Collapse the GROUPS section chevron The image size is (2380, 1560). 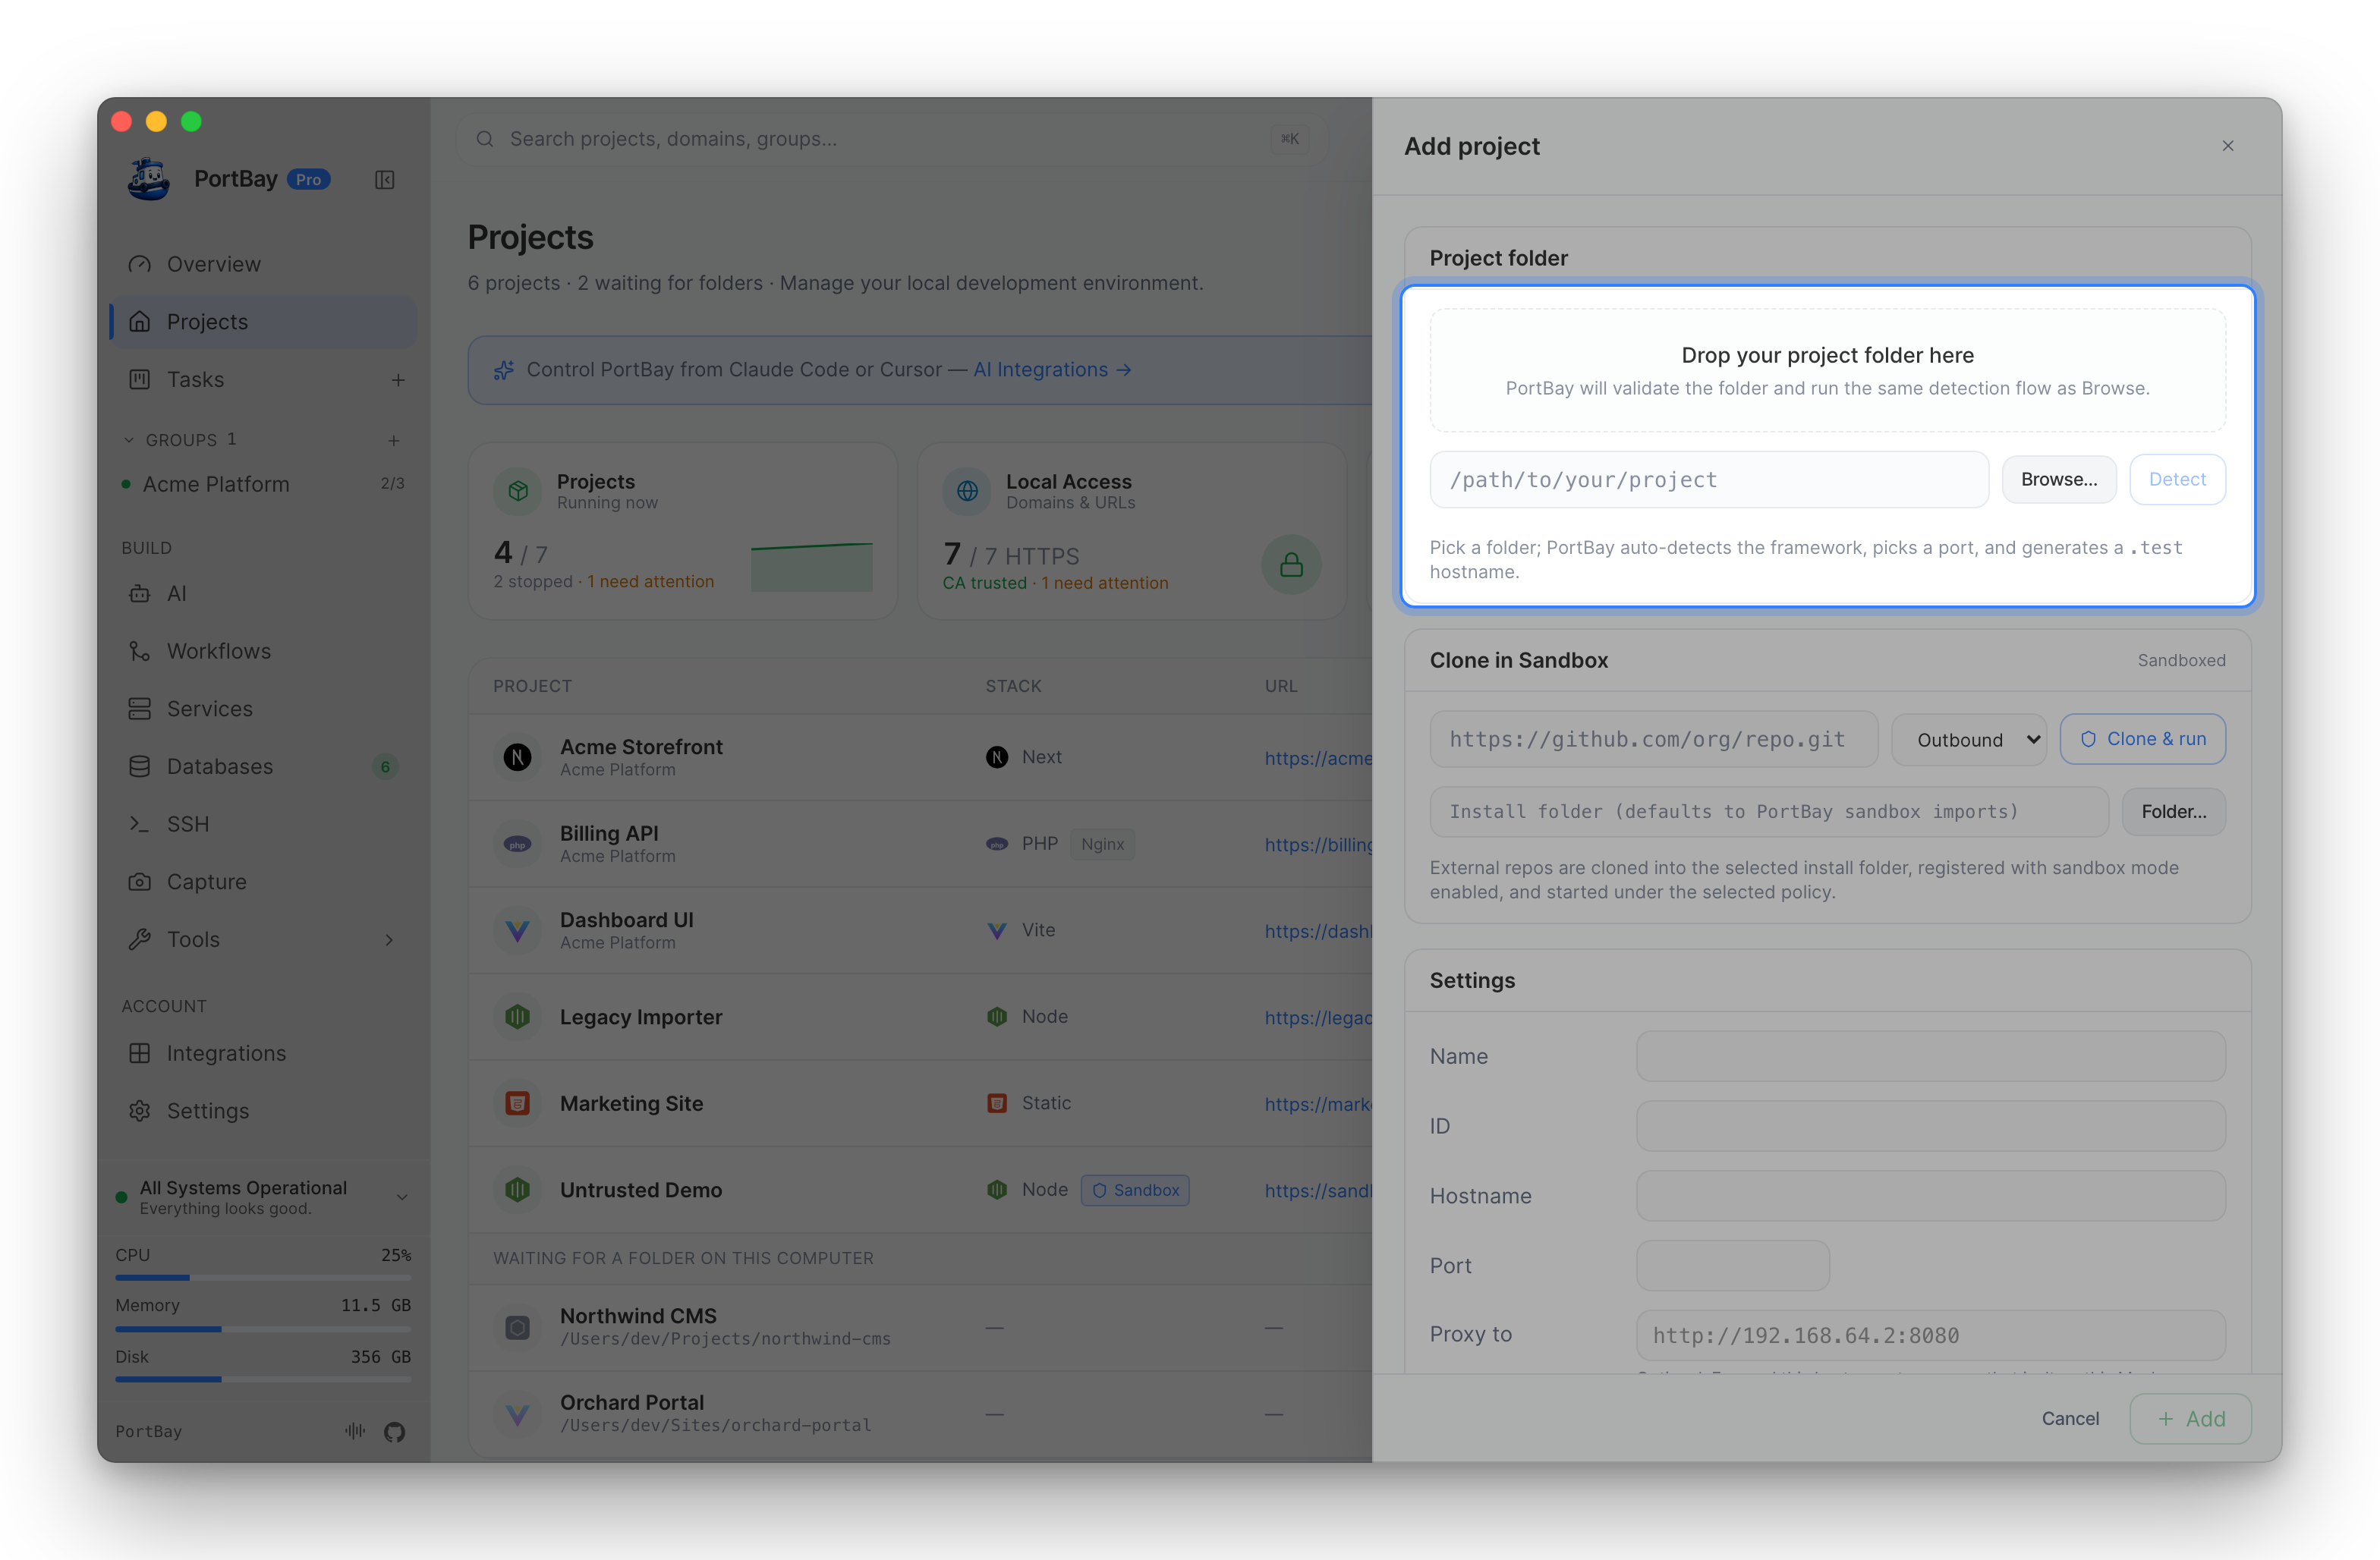click(x=129, y=440)
